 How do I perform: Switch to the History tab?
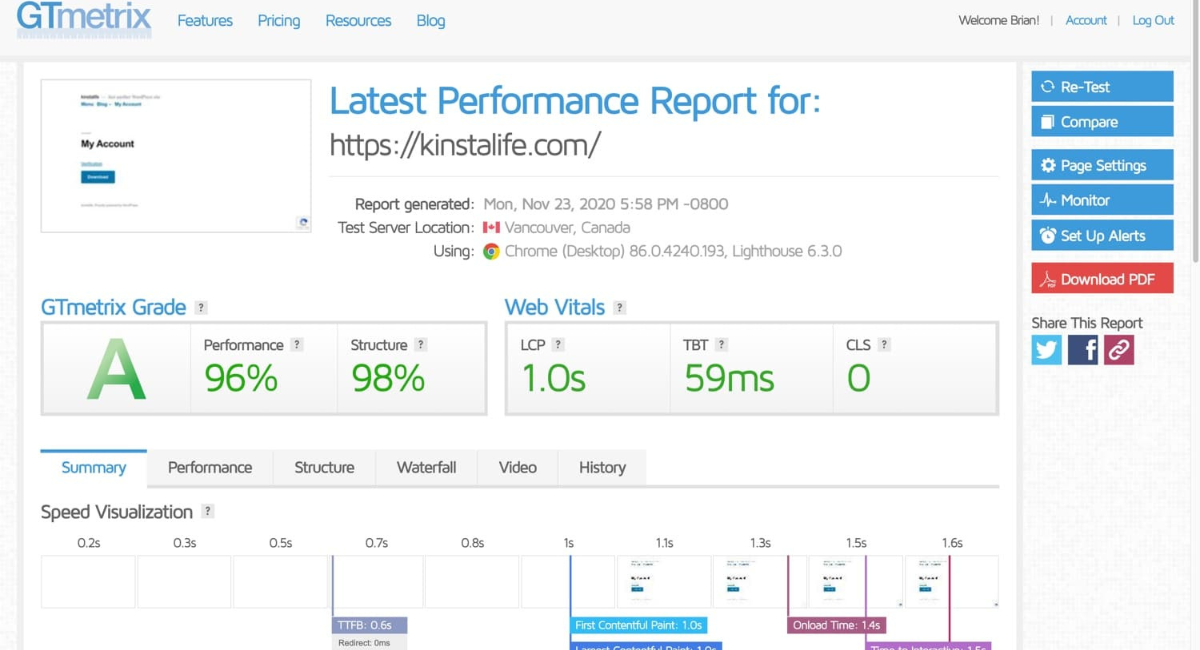[602, 467]
